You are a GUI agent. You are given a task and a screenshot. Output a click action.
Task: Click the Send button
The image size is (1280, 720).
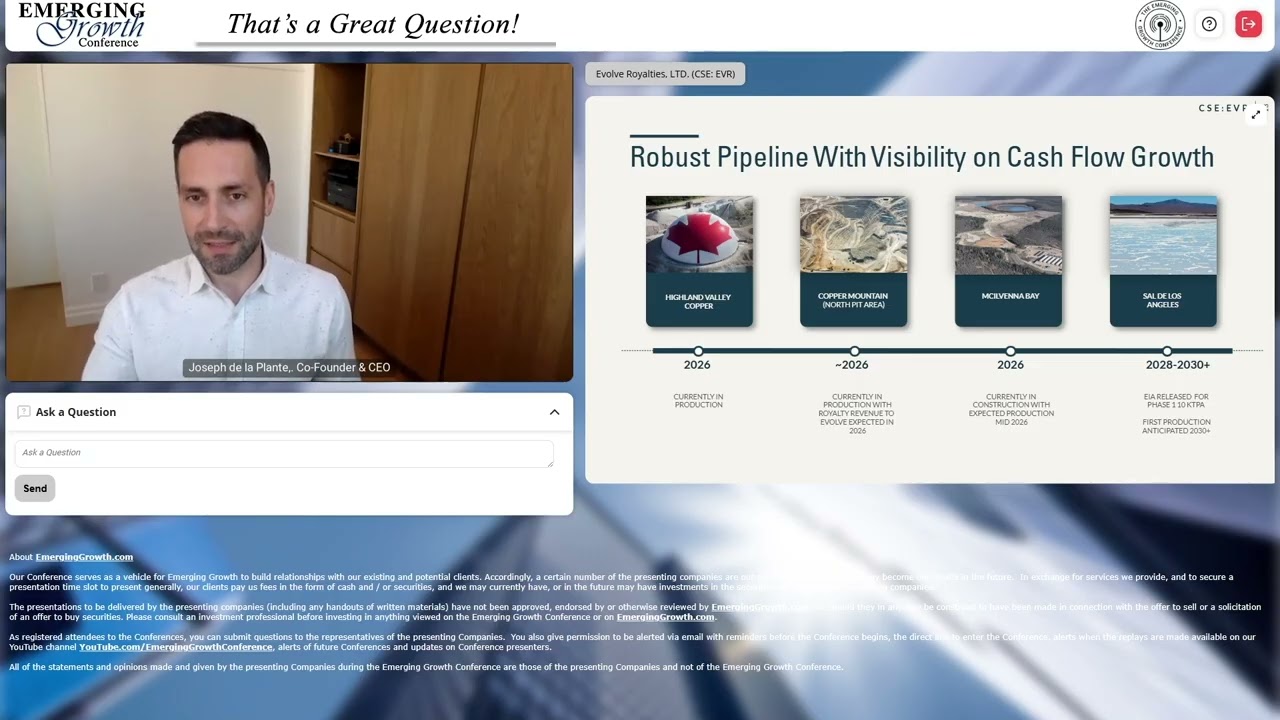click(x=35, y=488)
